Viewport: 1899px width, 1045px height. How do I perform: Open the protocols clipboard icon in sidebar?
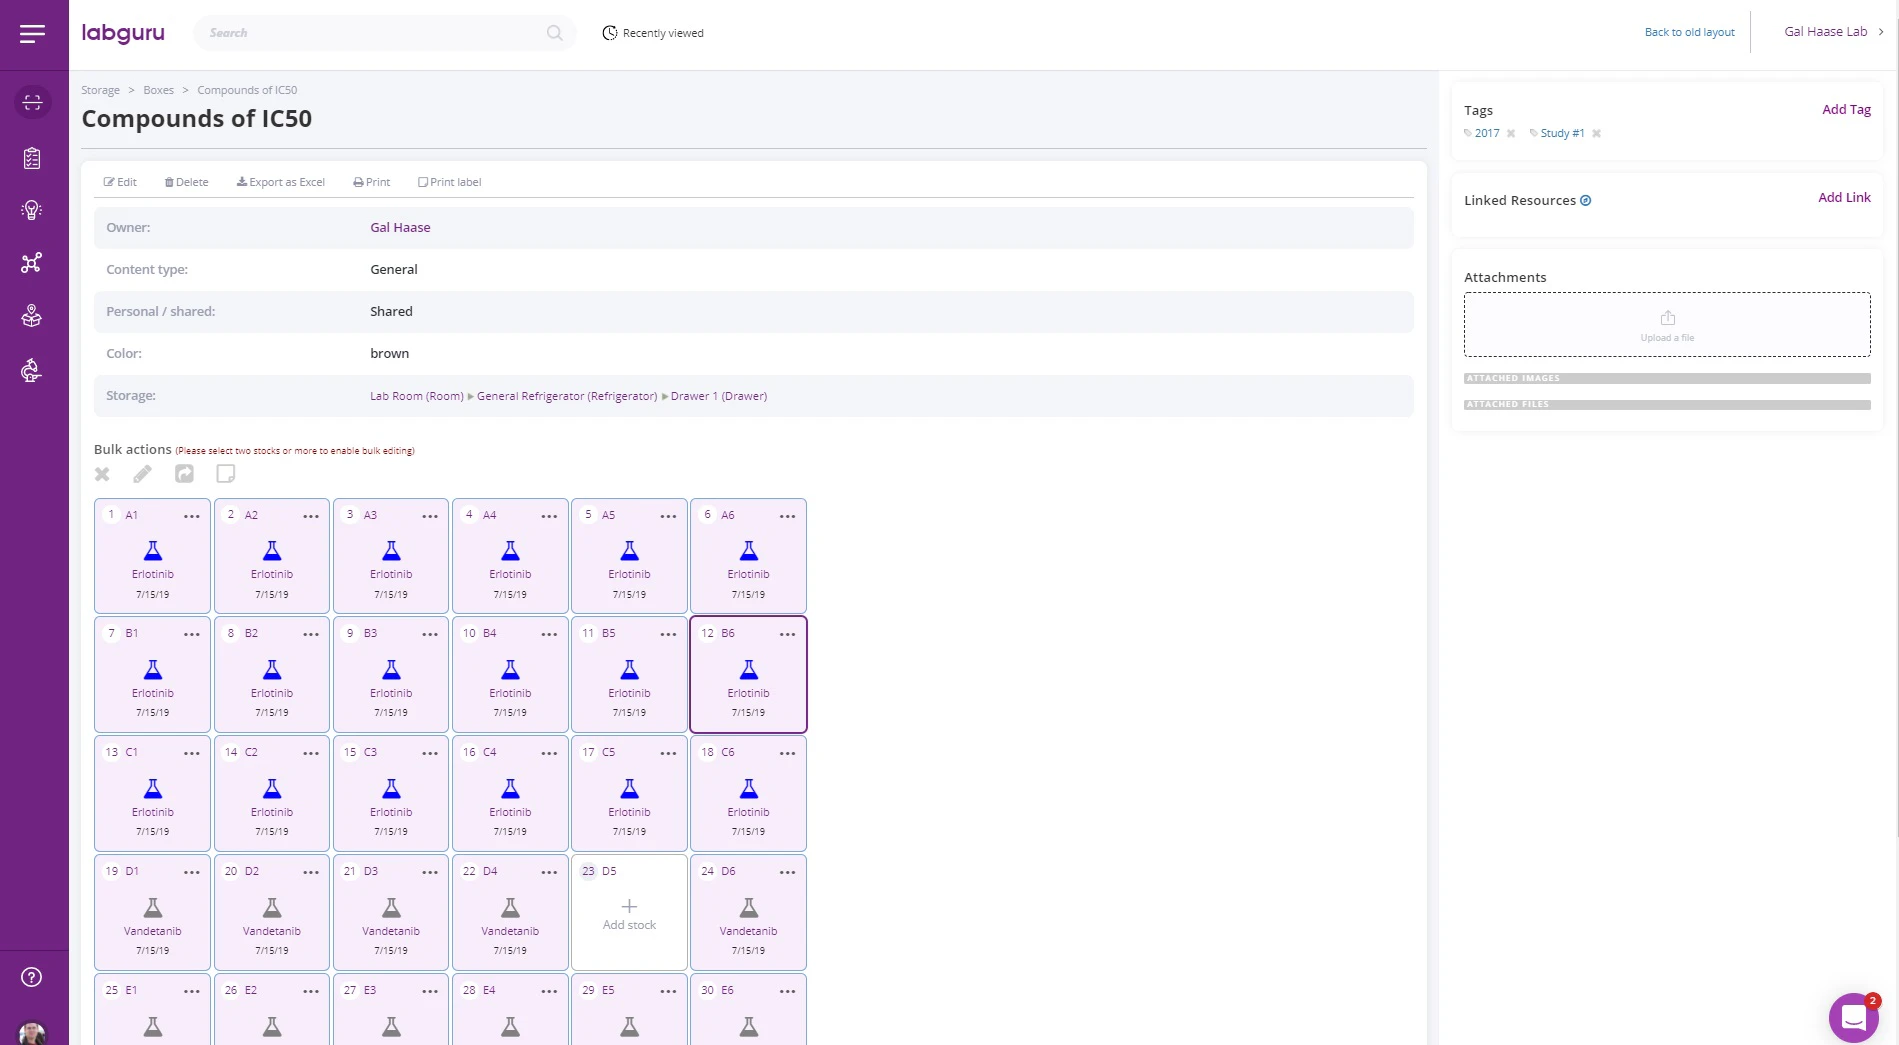tap(32, 157)
